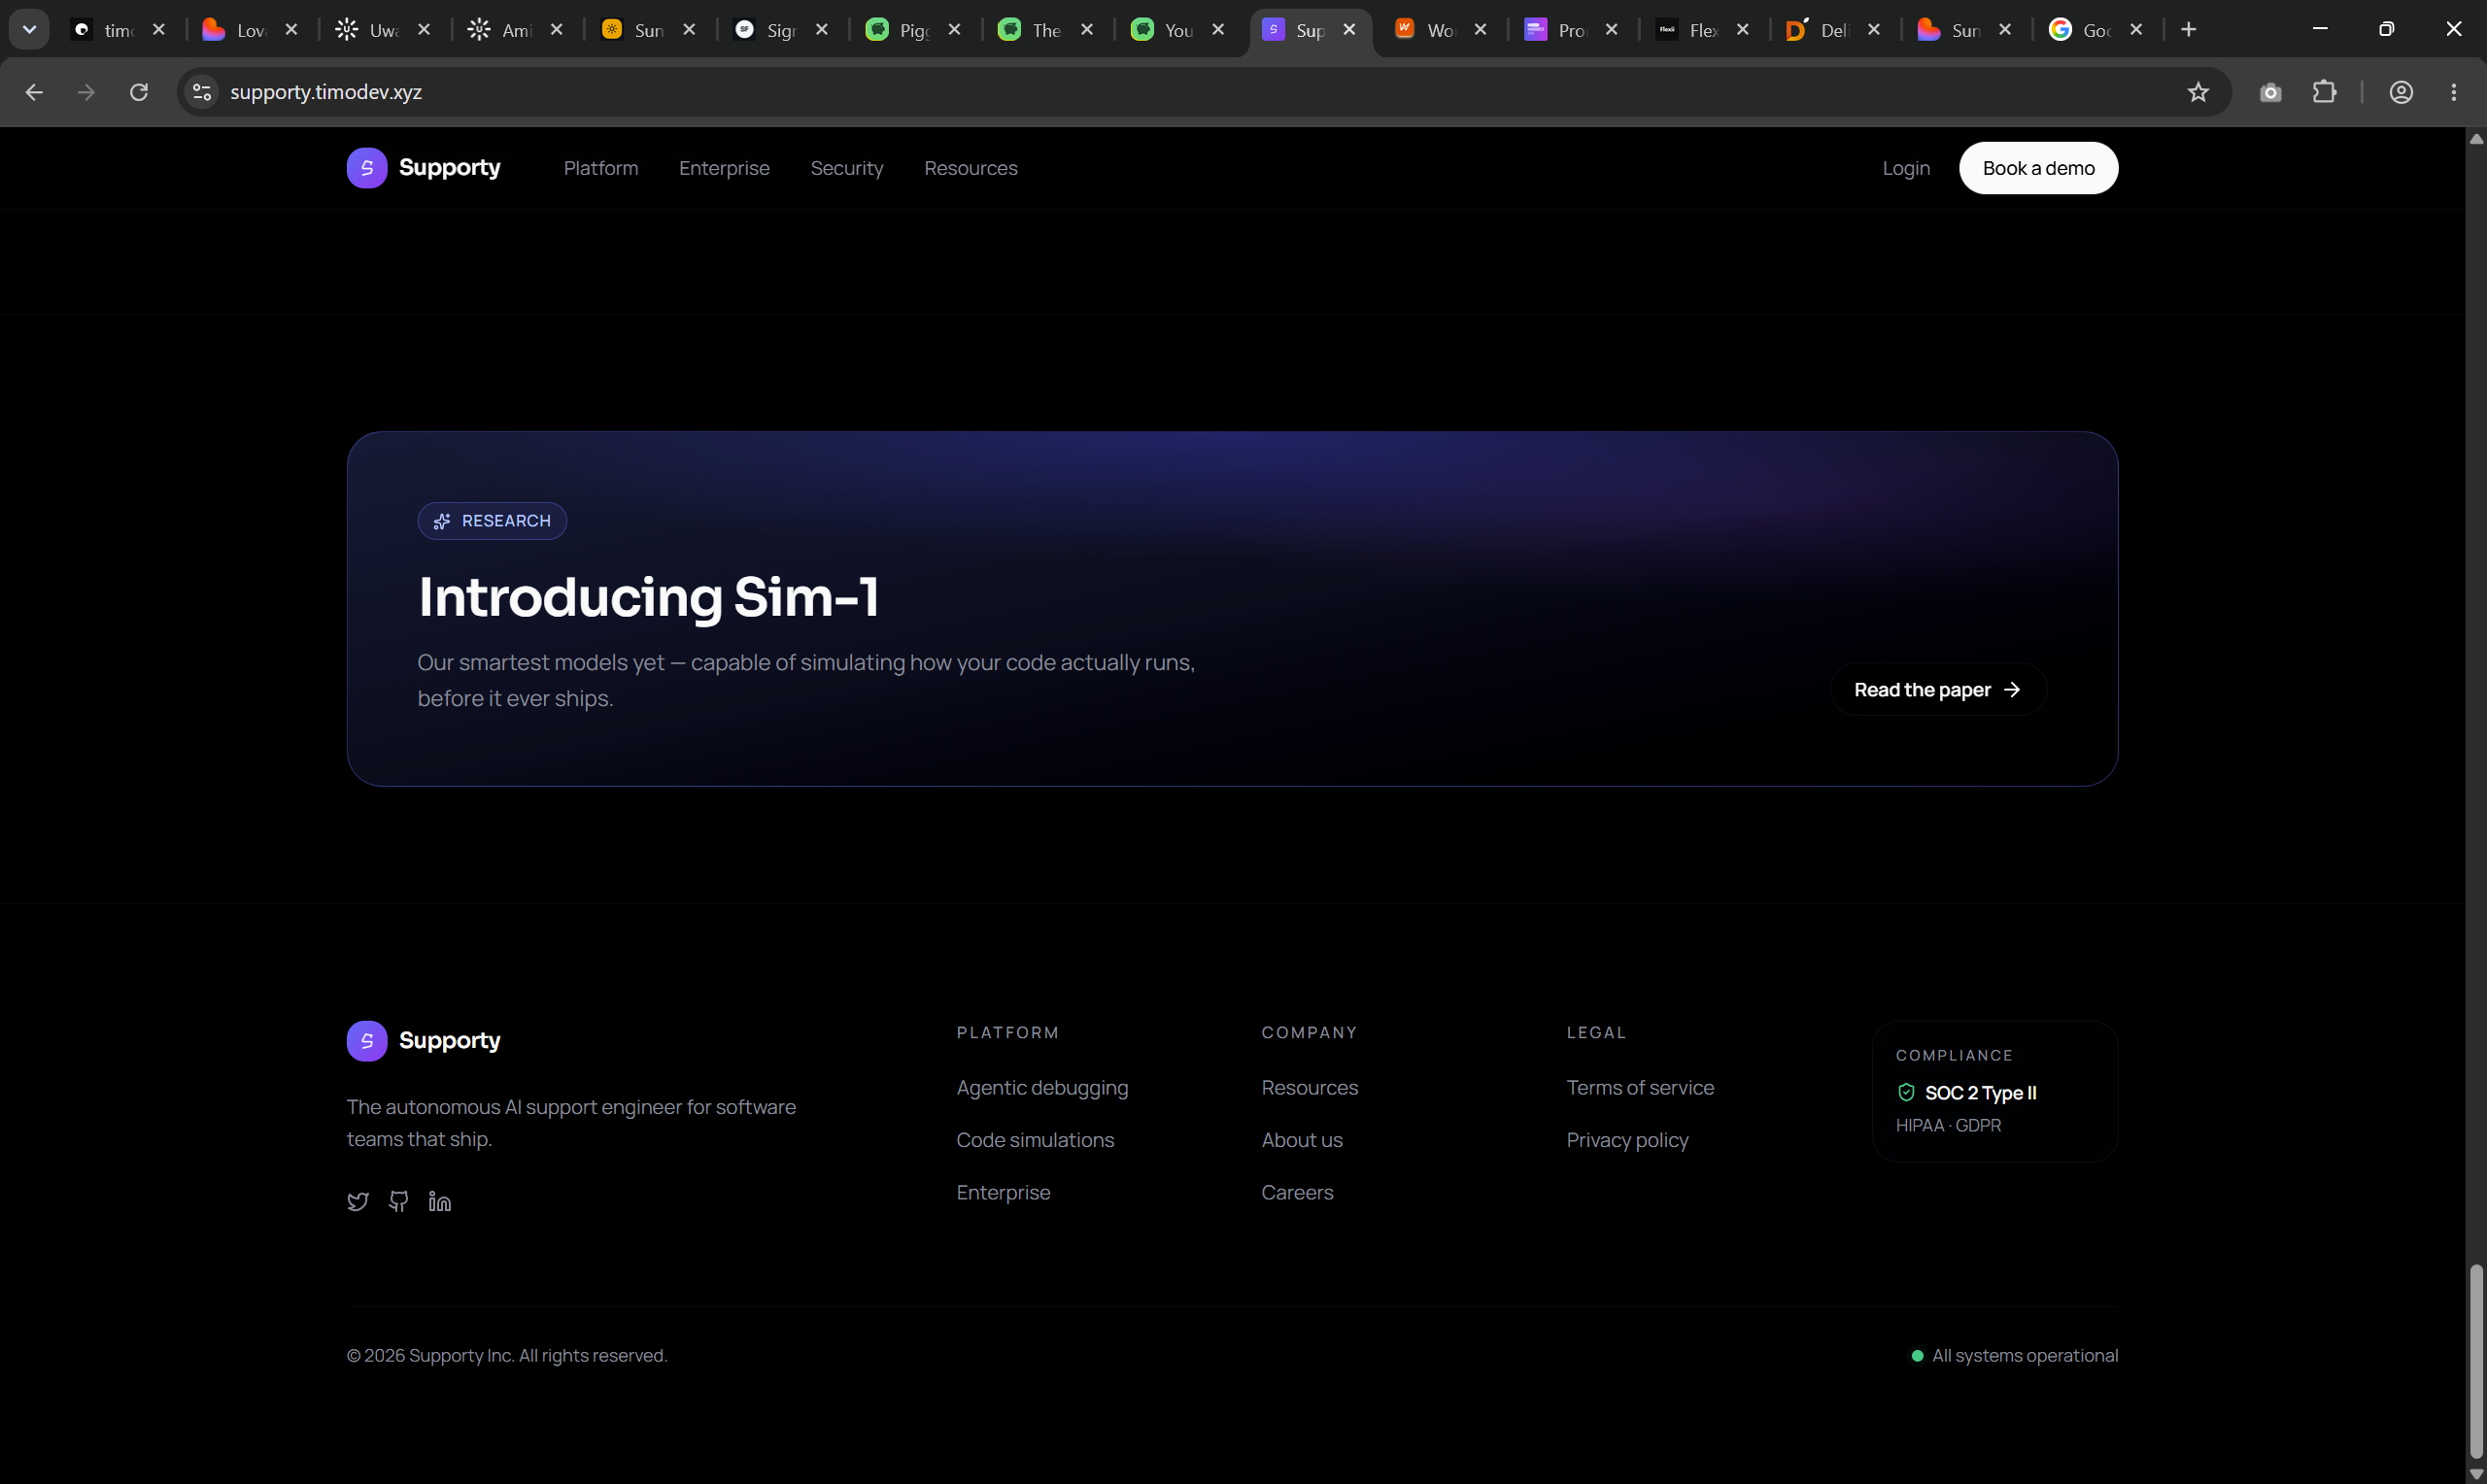The height and width of the screenshot is (1484, 2487).
Task: Open Privacy policy link
Action: click(1627, 1140)
